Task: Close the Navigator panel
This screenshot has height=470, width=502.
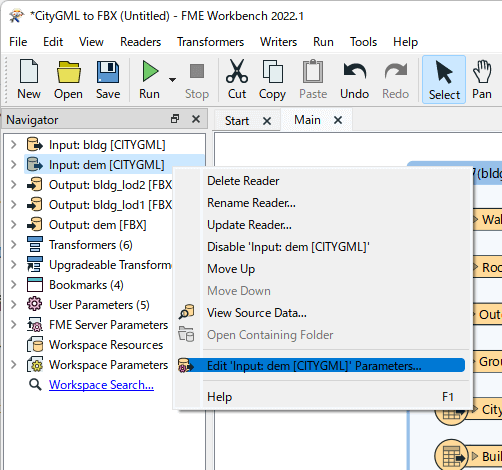Action: coord(196,119)
